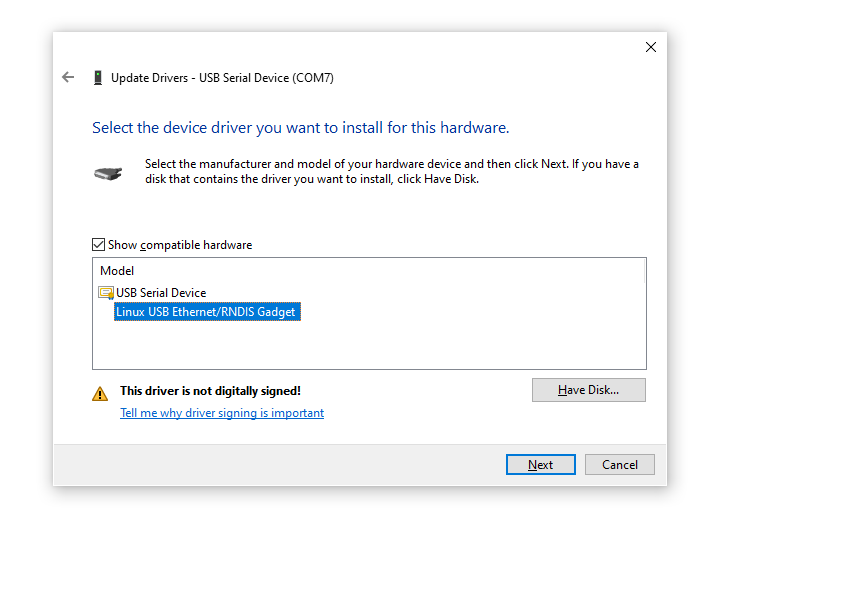The width and height of the screenshot is (860, 590).
Task: Select Linux USB Ethernet/RNDIS Gadget entry
Action: click(207, 311)
